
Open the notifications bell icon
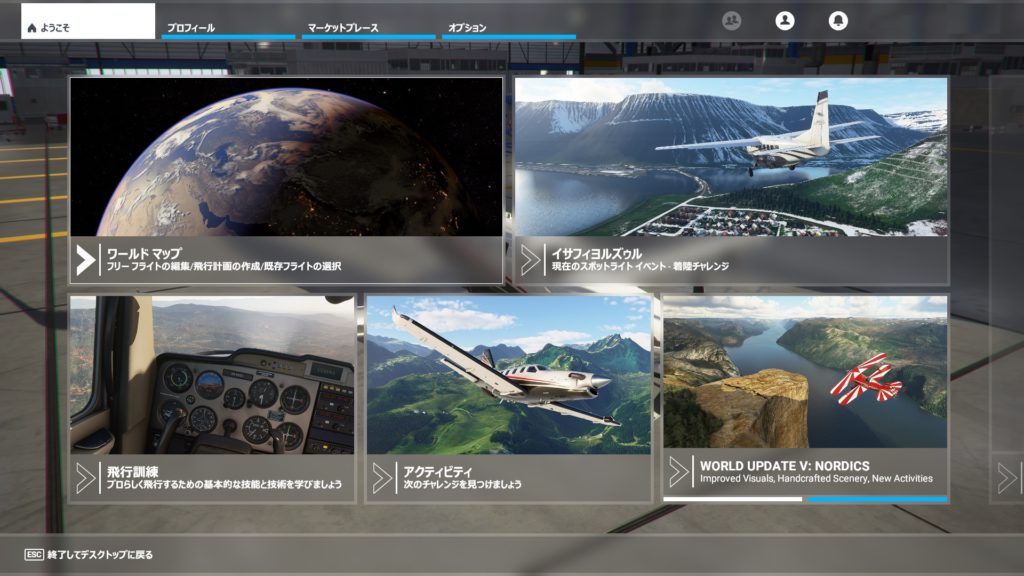coord(838,21)
